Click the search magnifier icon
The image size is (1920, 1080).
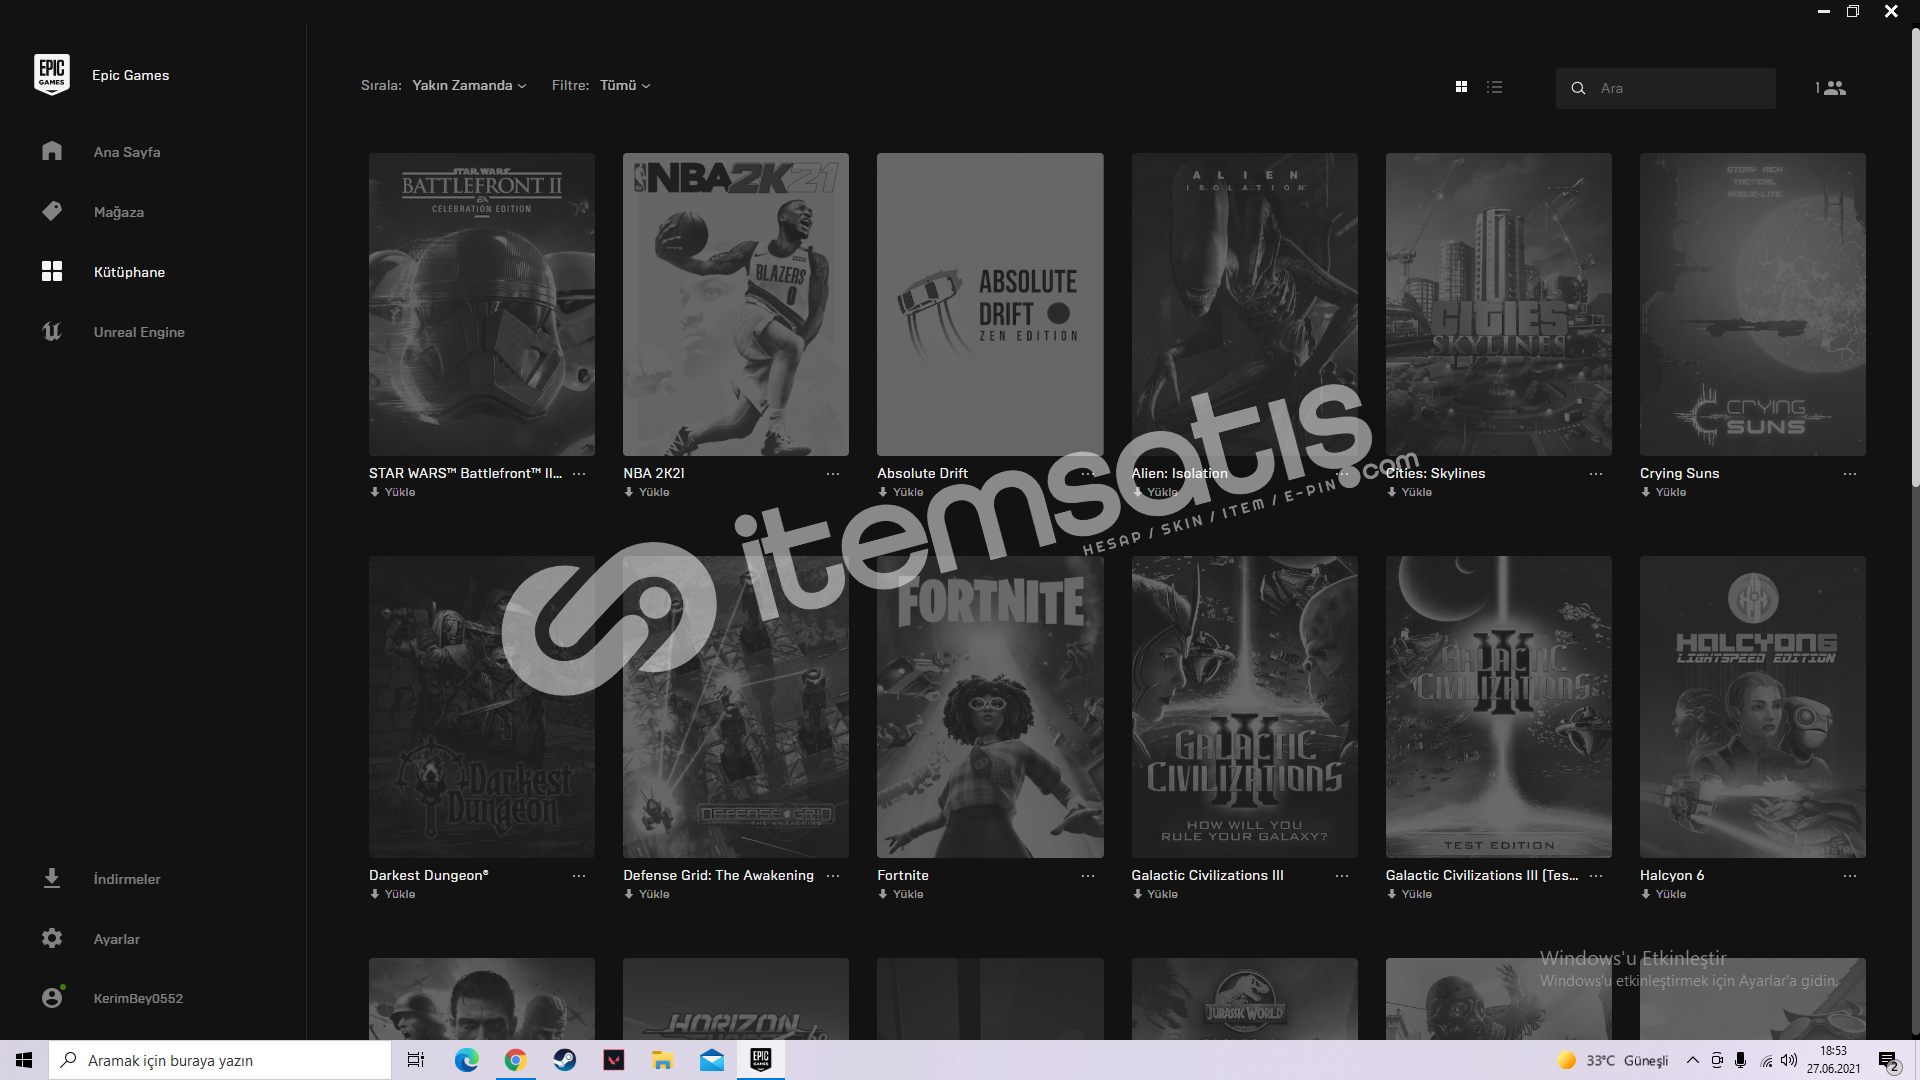(1578, 88)
